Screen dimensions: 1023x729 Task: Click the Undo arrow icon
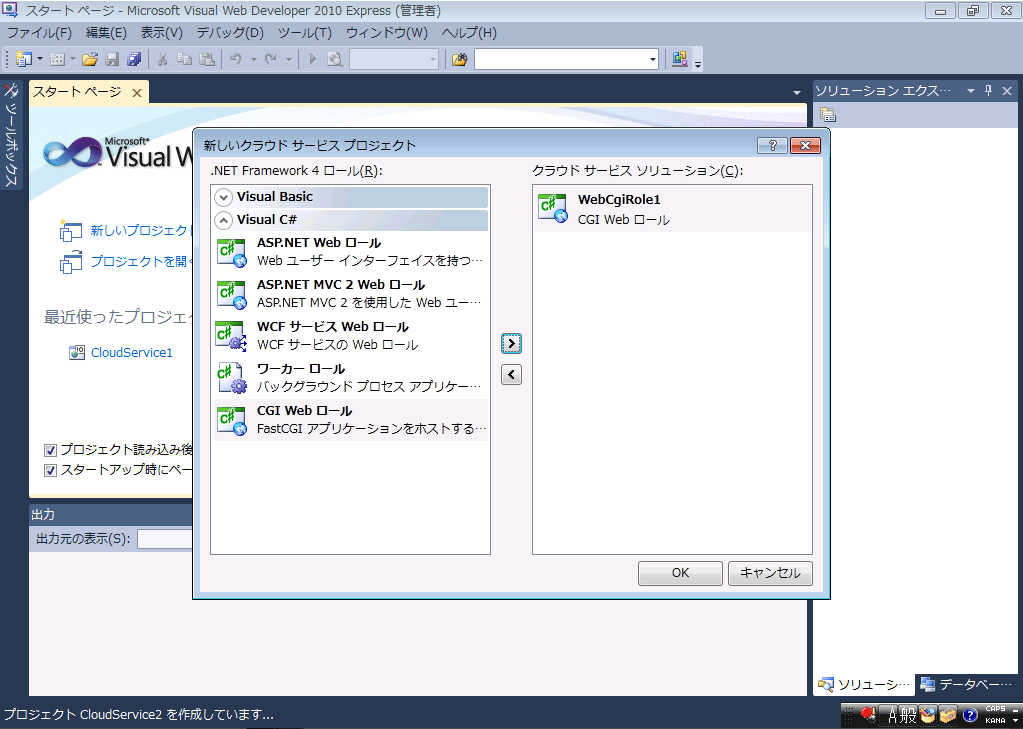pos(236,59)
